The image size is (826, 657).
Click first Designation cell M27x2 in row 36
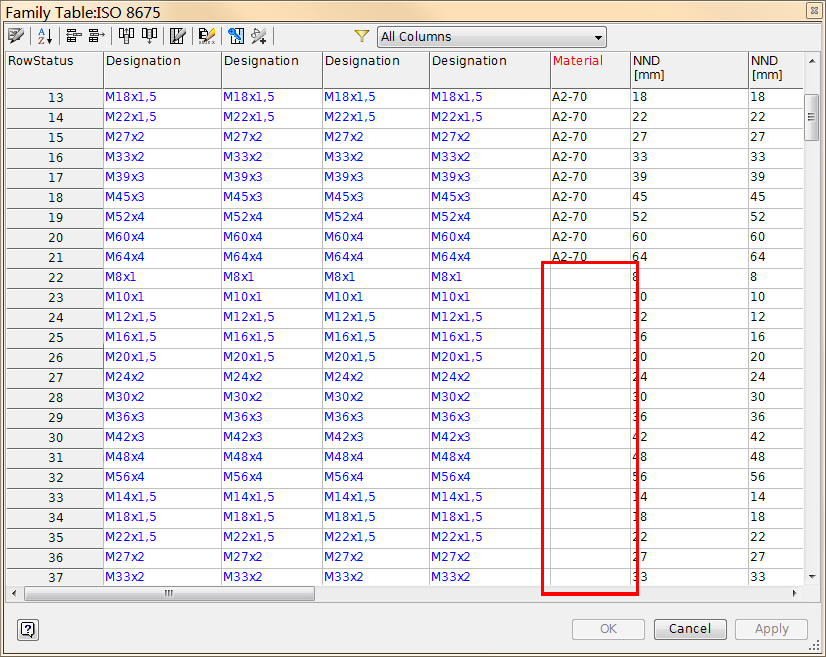pos(163,557)
